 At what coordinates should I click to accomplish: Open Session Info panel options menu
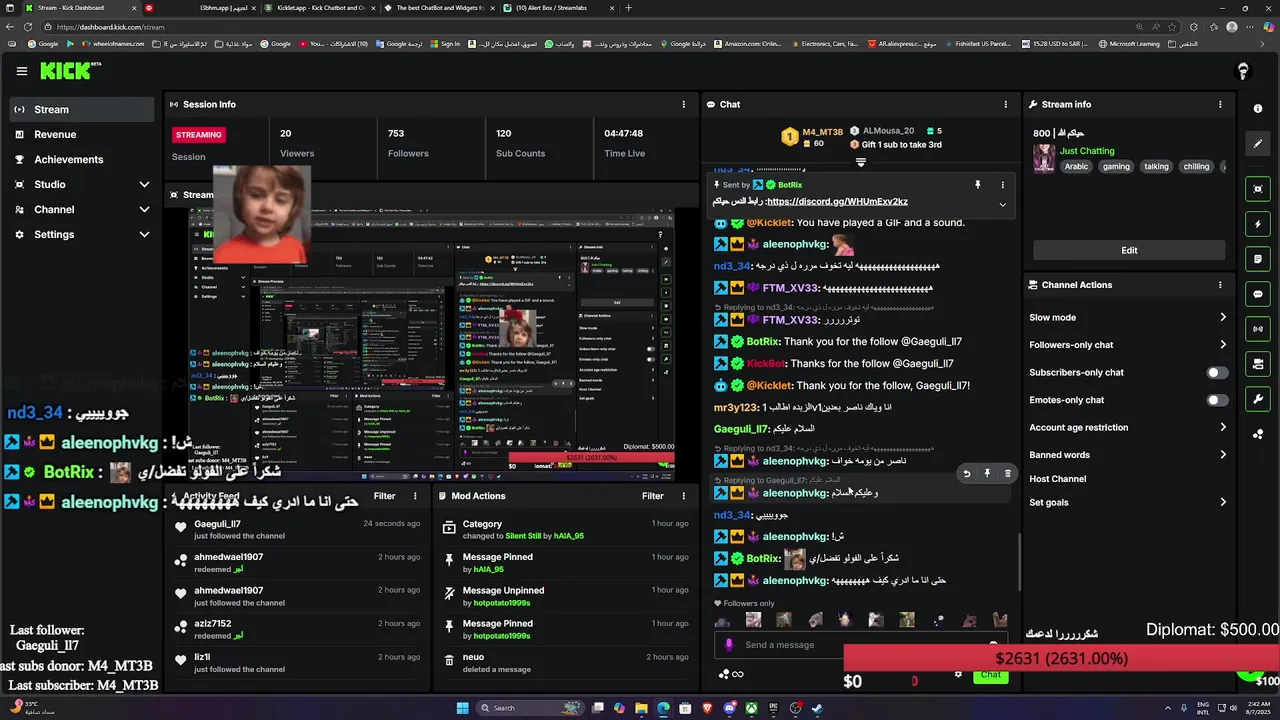(x=684, y=104)
